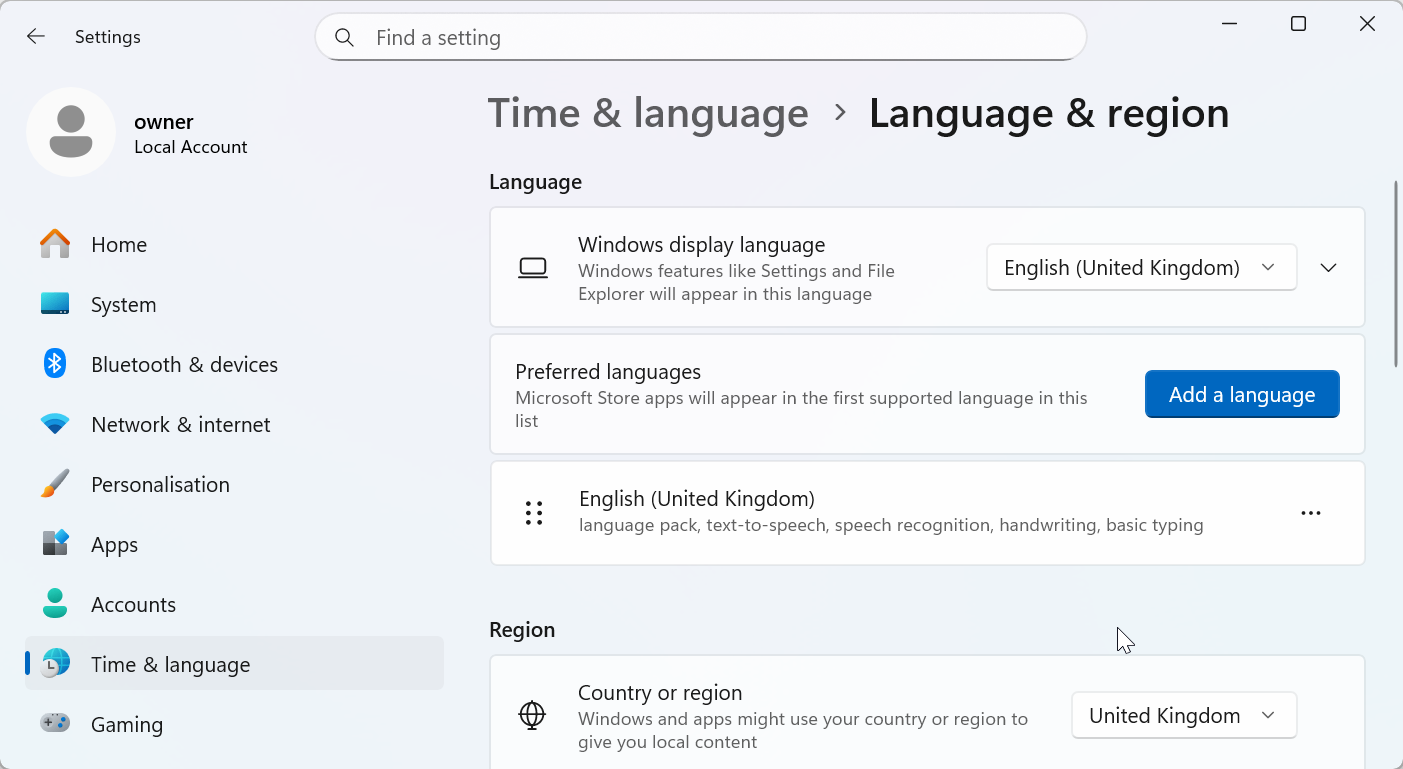This screenshot has width=1403, height=769.
Task: Click the Gaming controller icon
Action: [x=55, y=723]
